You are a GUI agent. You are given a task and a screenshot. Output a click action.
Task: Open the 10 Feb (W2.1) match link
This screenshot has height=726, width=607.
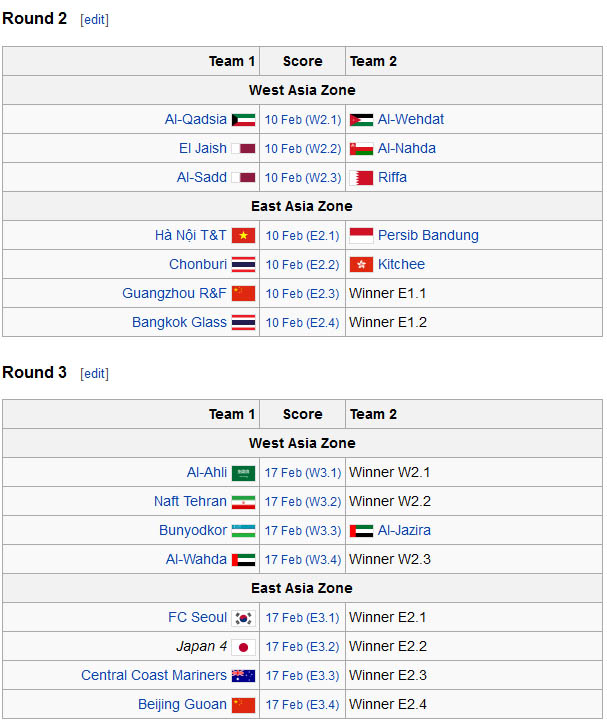pyautogui.click(x=303, y=120)
